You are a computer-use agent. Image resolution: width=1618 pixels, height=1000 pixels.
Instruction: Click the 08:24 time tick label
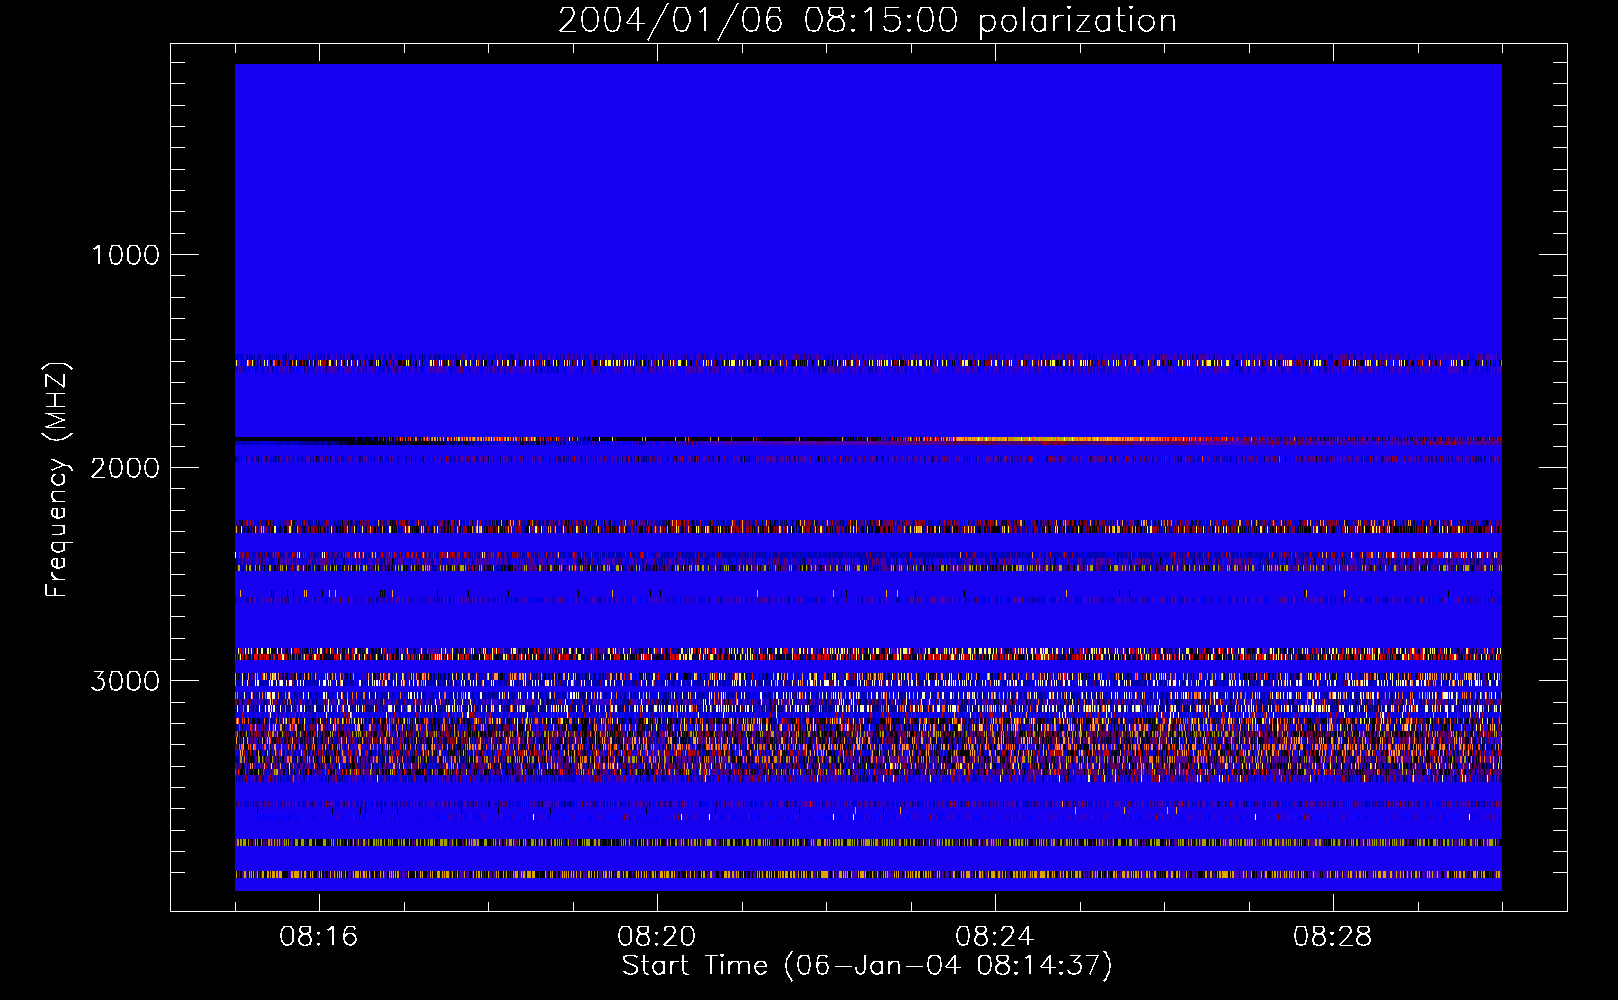point(995,937)
